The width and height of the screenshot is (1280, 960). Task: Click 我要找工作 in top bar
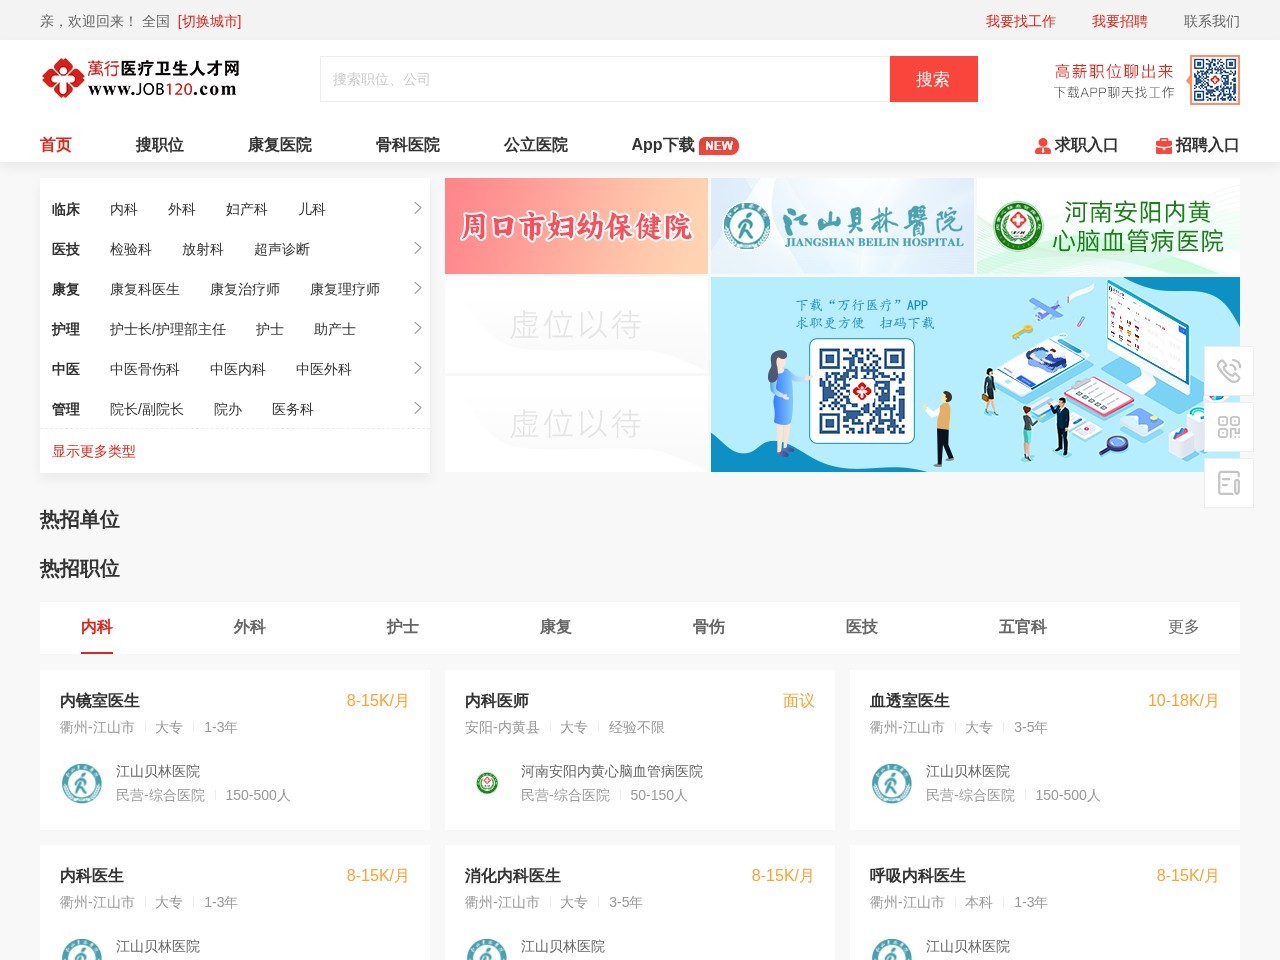(1021, 21)
